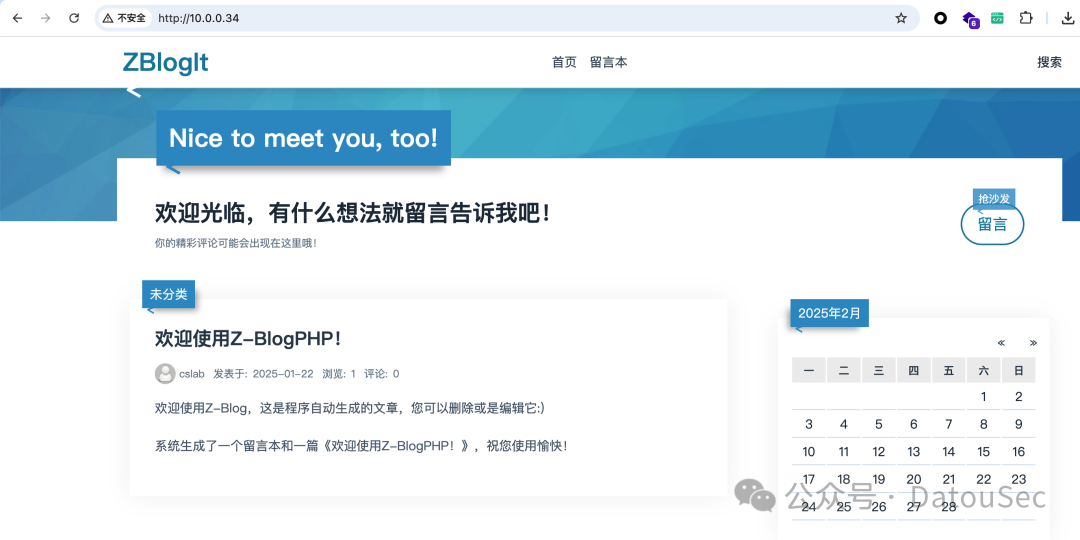Screen dimensions: 1080x540
Task: Open the 首页 navigation item
Action: point(564,63)
